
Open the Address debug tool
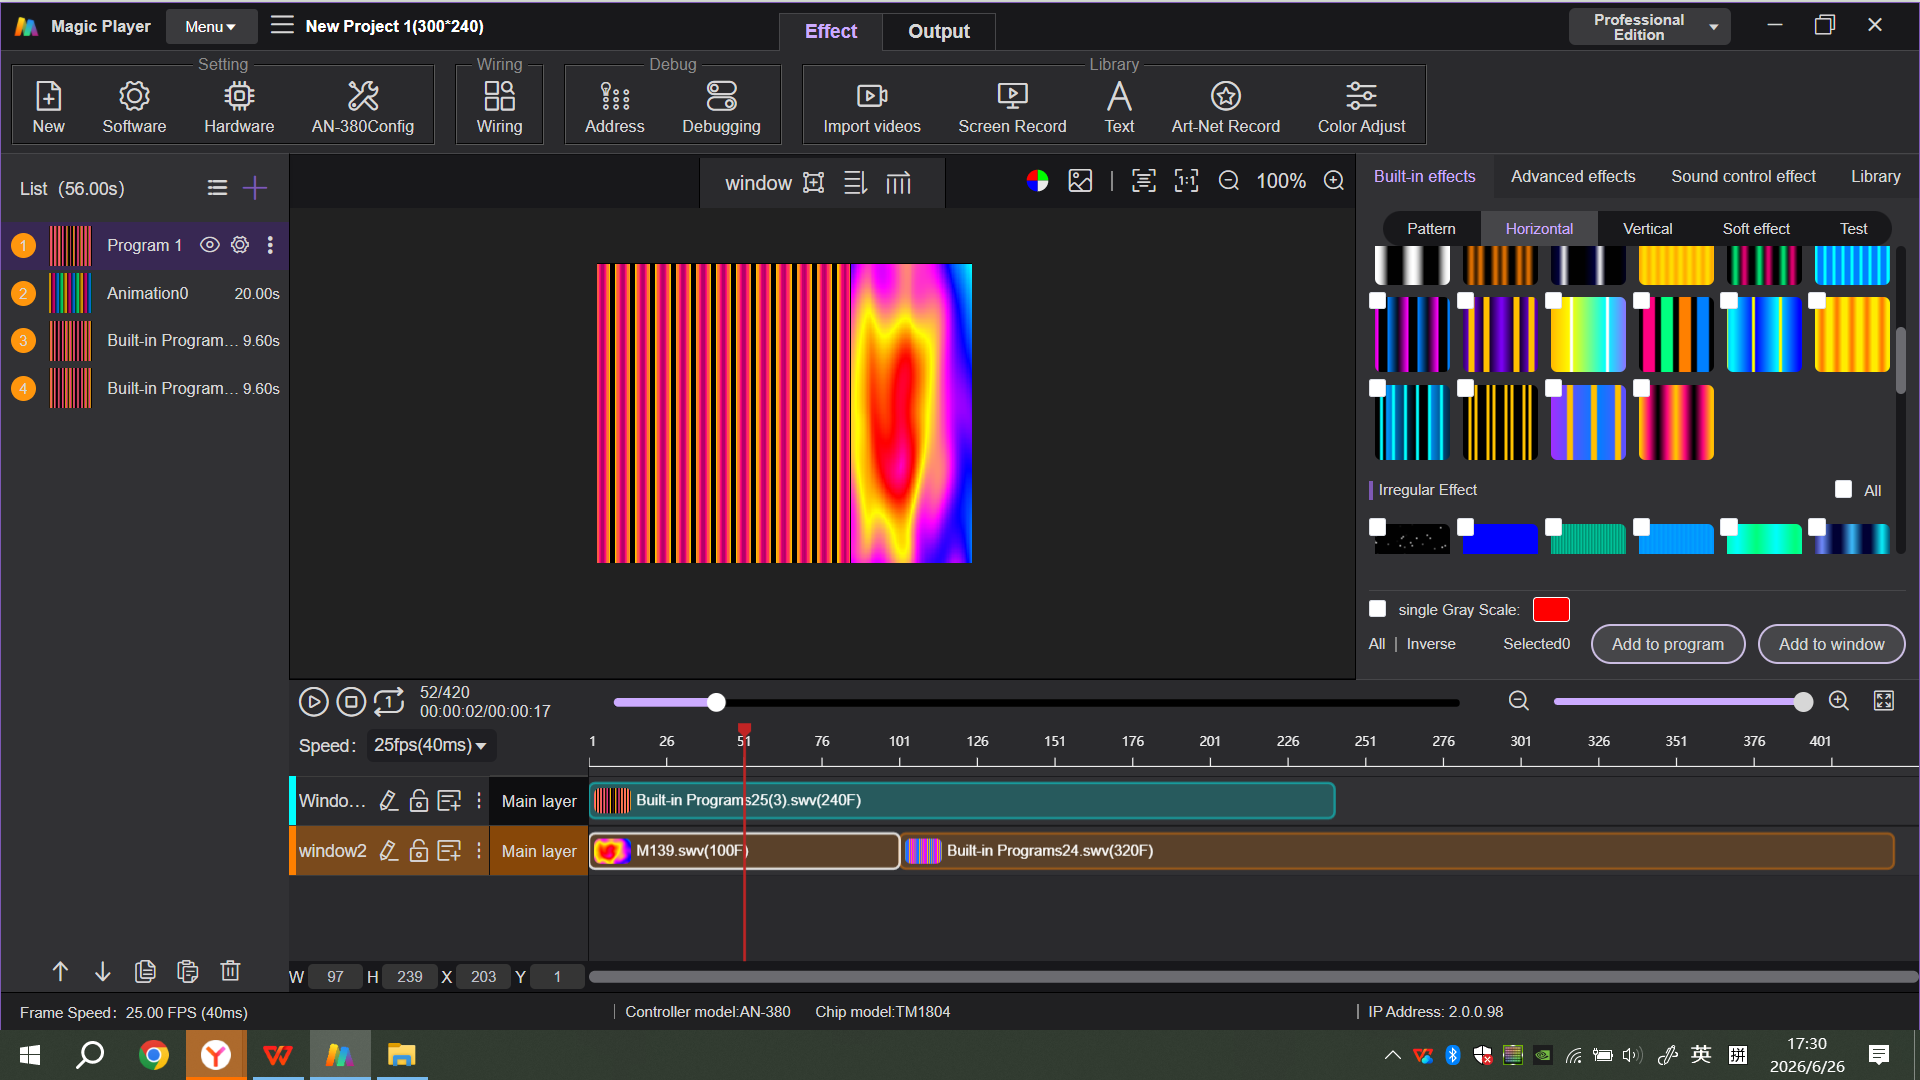click(x=614, y=106)
